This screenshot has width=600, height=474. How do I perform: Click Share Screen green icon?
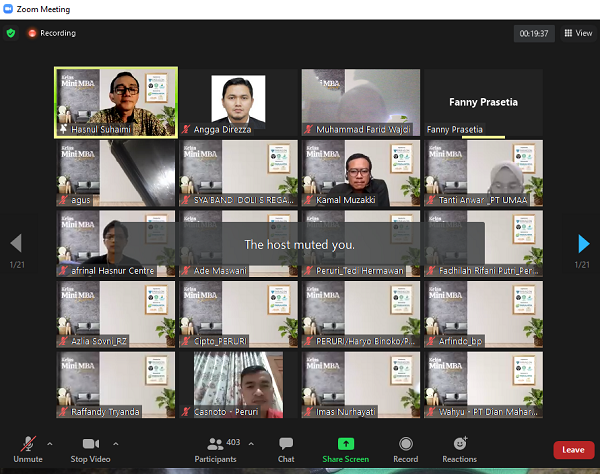point(346,444)
